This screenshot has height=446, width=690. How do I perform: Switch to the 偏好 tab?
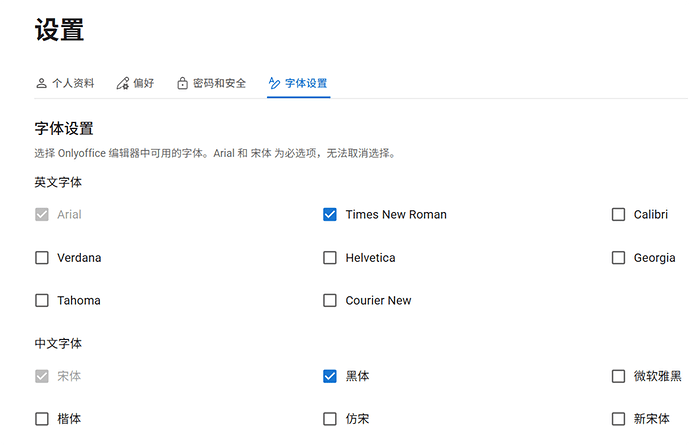click(135, 83)
